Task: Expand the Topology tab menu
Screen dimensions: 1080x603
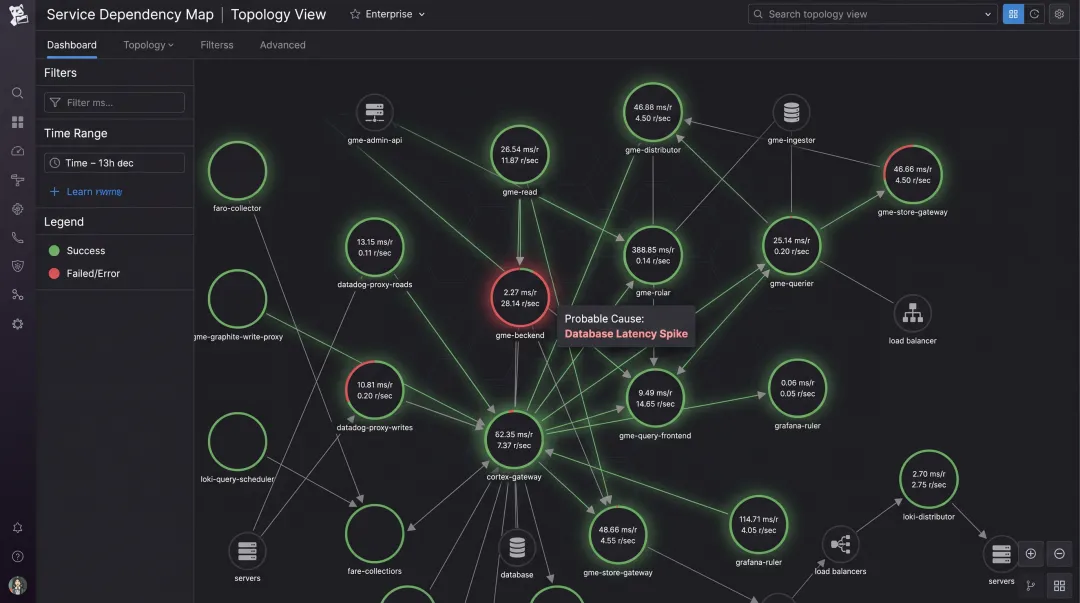Action: pyautogui.click(x=148, y=45)
